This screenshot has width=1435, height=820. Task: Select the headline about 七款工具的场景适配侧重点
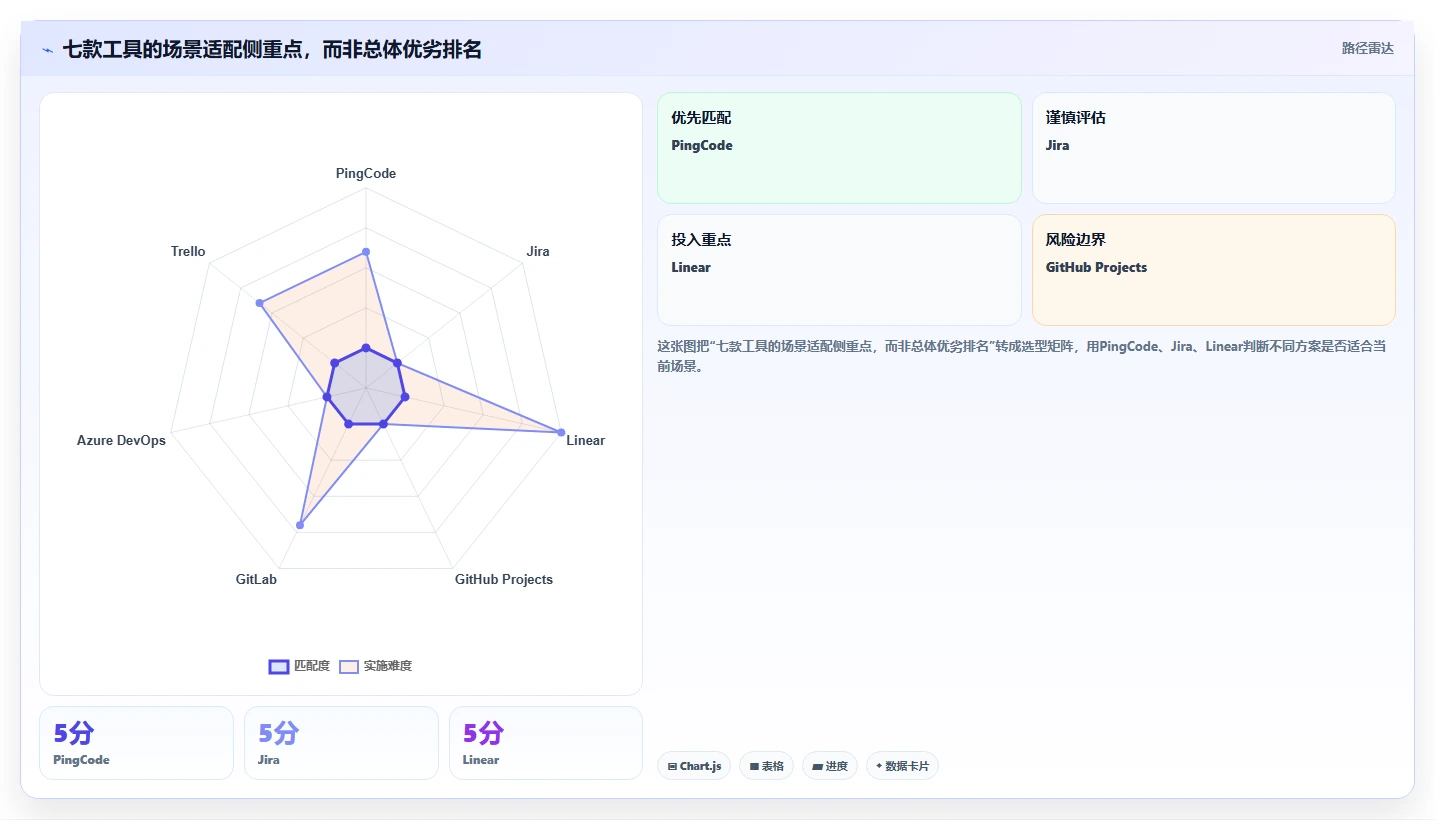(x=272, y=49)
